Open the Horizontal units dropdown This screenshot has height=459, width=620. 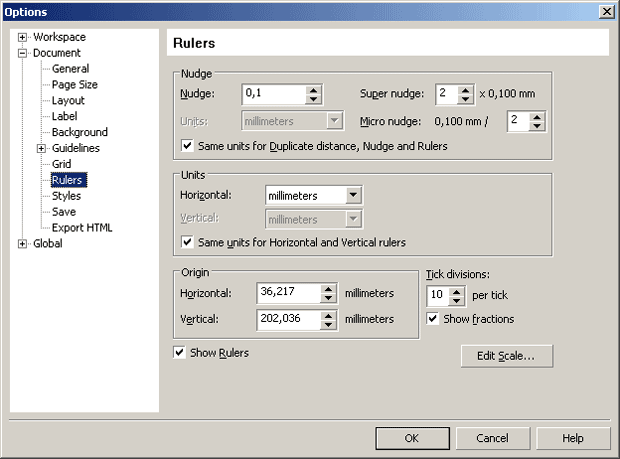tap(353, 195)
